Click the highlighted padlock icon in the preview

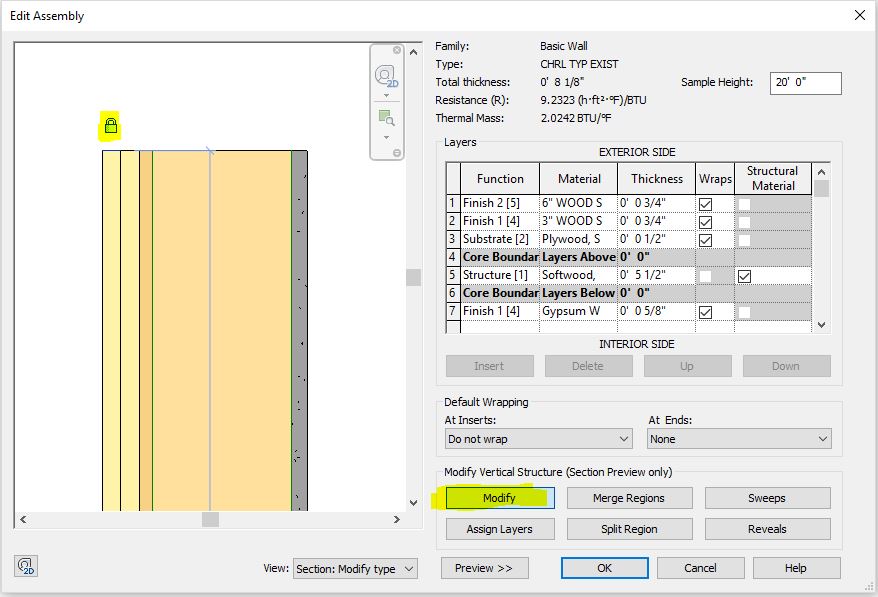110,126
